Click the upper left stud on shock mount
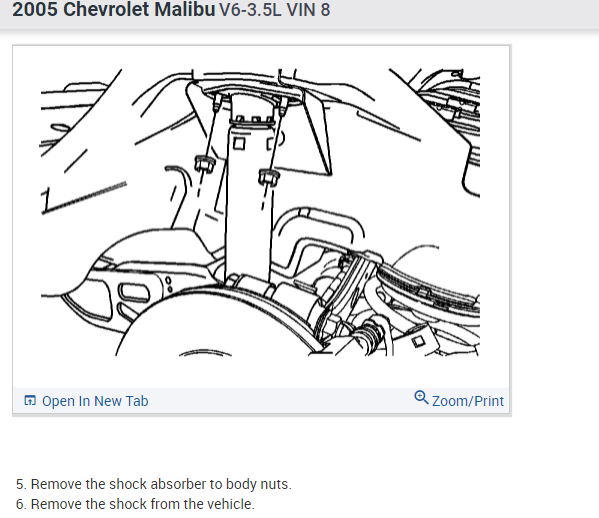Screen dimensions: 599x518 [217, 102]
